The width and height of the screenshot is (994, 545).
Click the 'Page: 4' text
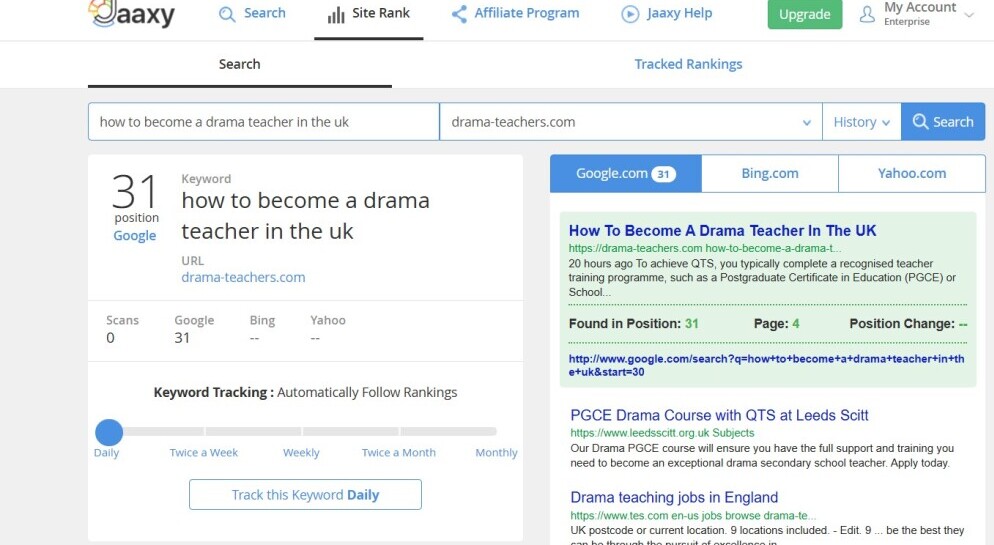[777, 324]
